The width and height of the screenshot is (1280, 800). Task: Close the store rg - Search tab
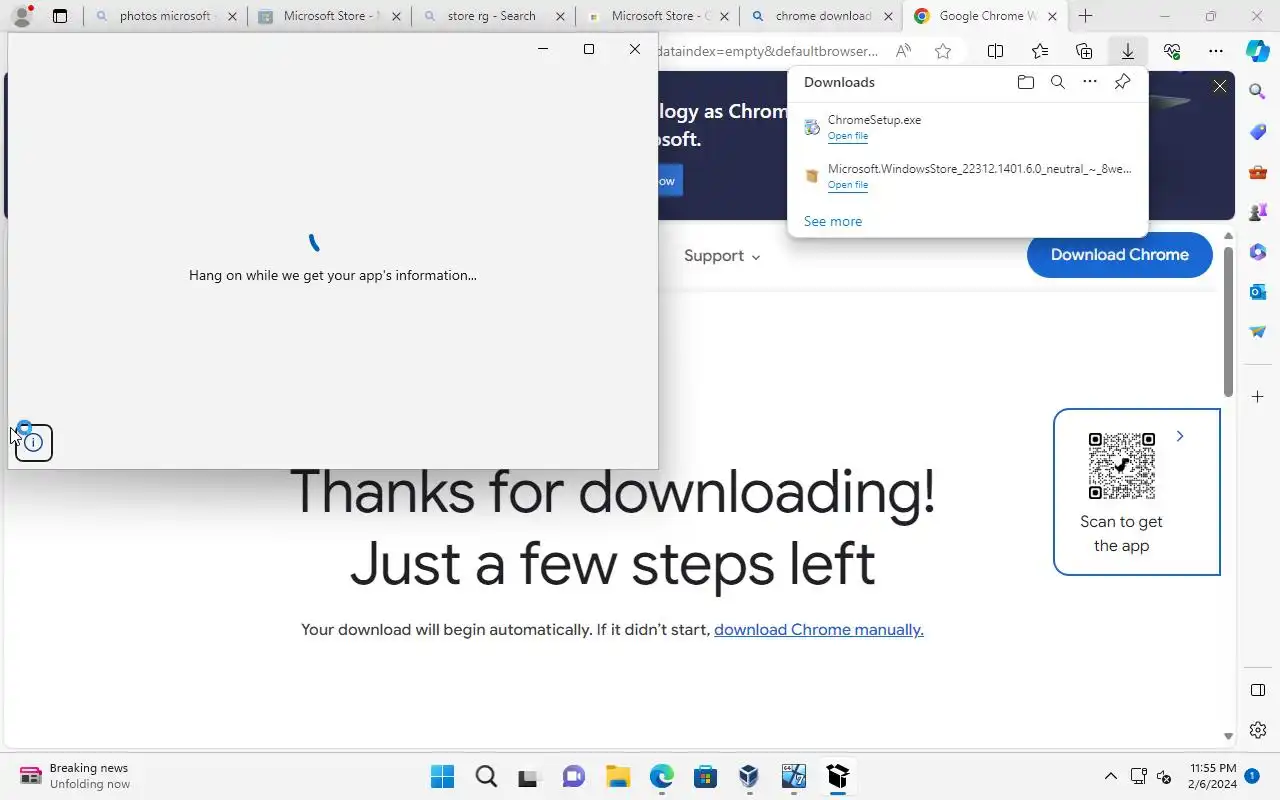coord(559,16)
